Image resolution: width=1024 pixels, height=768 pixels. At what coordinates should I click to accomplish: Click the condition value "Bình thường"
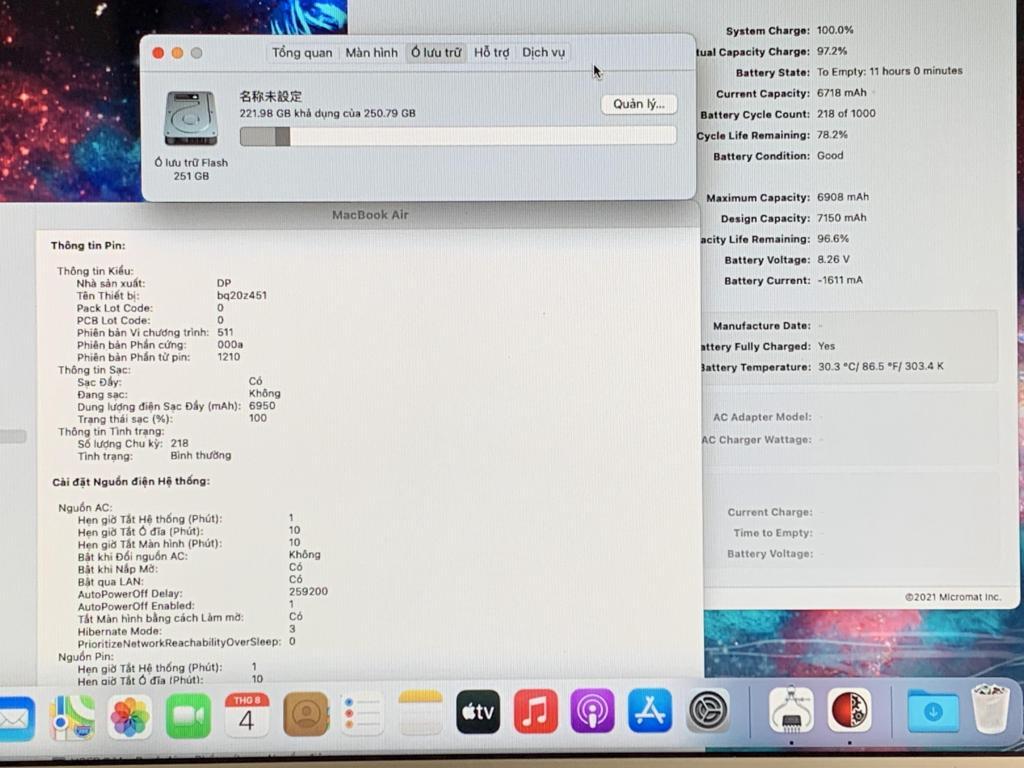(x=200, y=455)
